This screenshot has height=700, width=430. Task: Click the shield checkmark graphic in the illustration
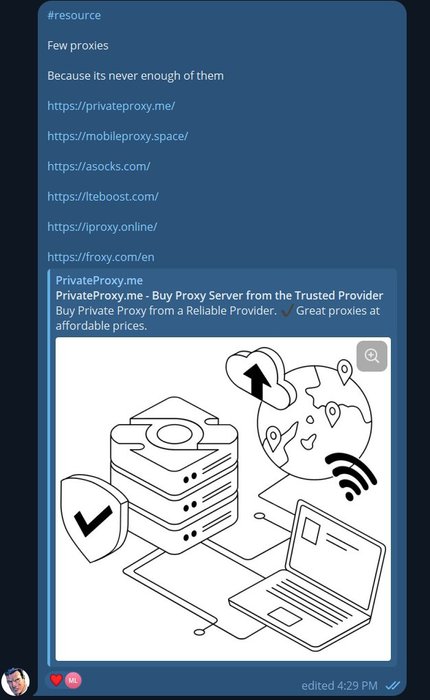point(94,518)
